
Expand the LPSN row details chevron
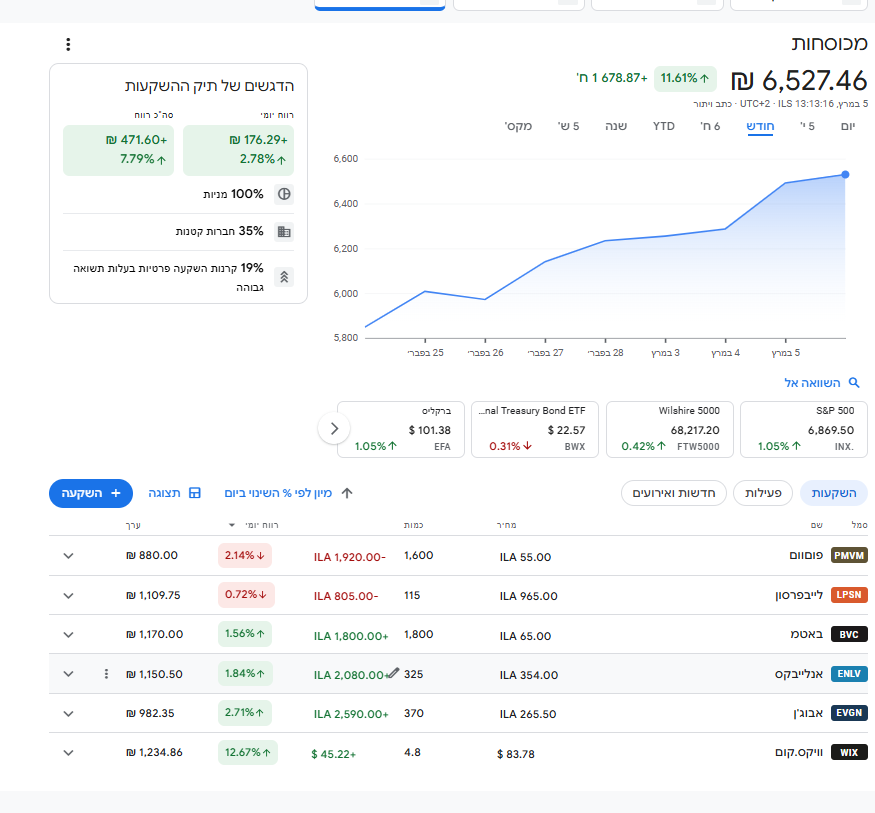[x=68, y=595]
